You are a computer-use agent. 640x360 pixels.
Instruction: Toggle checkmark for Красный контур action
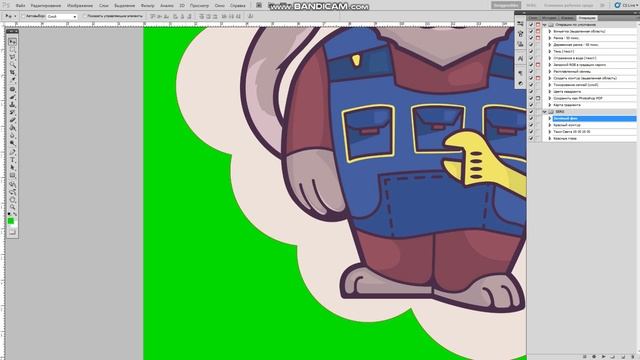[531, 125]
